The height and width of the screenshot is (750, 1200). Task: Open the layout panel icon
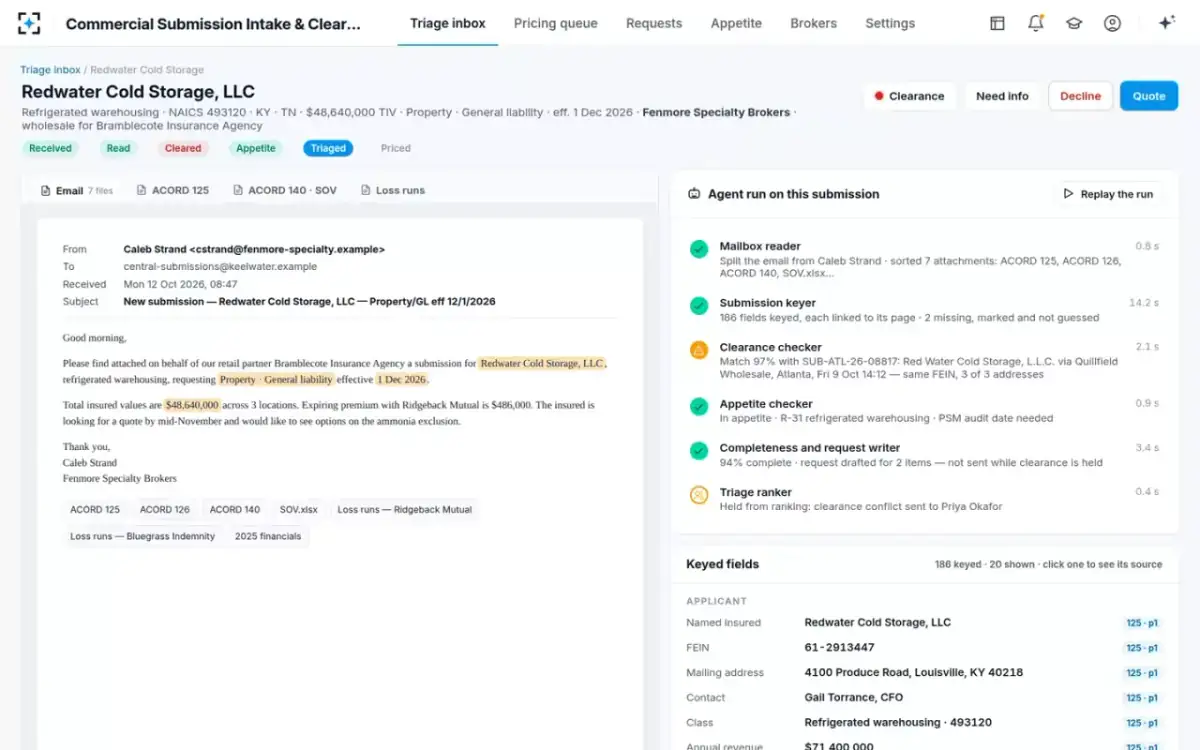997,23
